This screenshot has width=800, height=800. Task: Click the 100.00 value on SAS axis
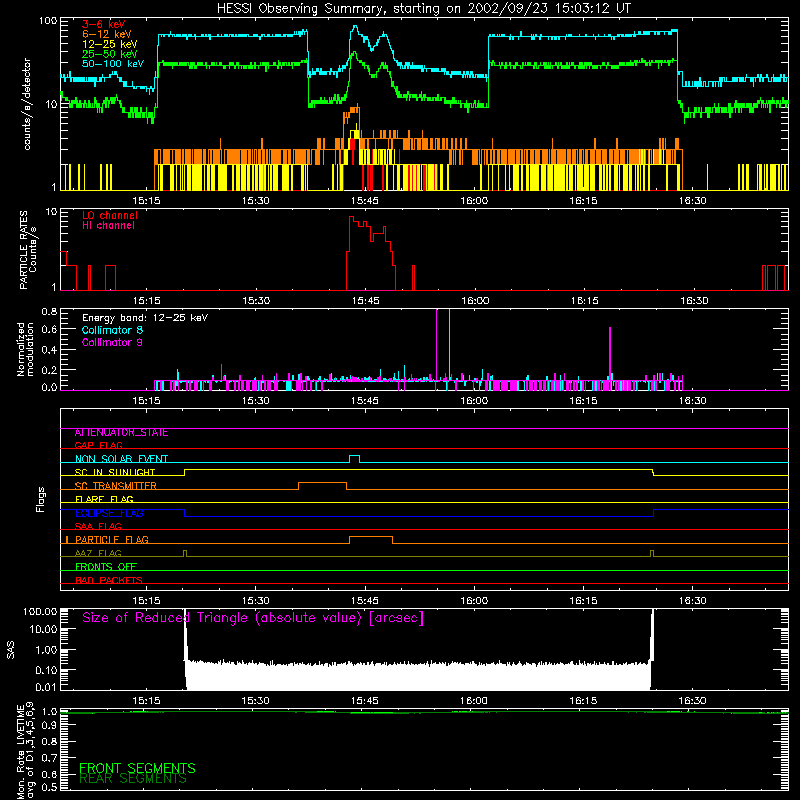[40, 612]
